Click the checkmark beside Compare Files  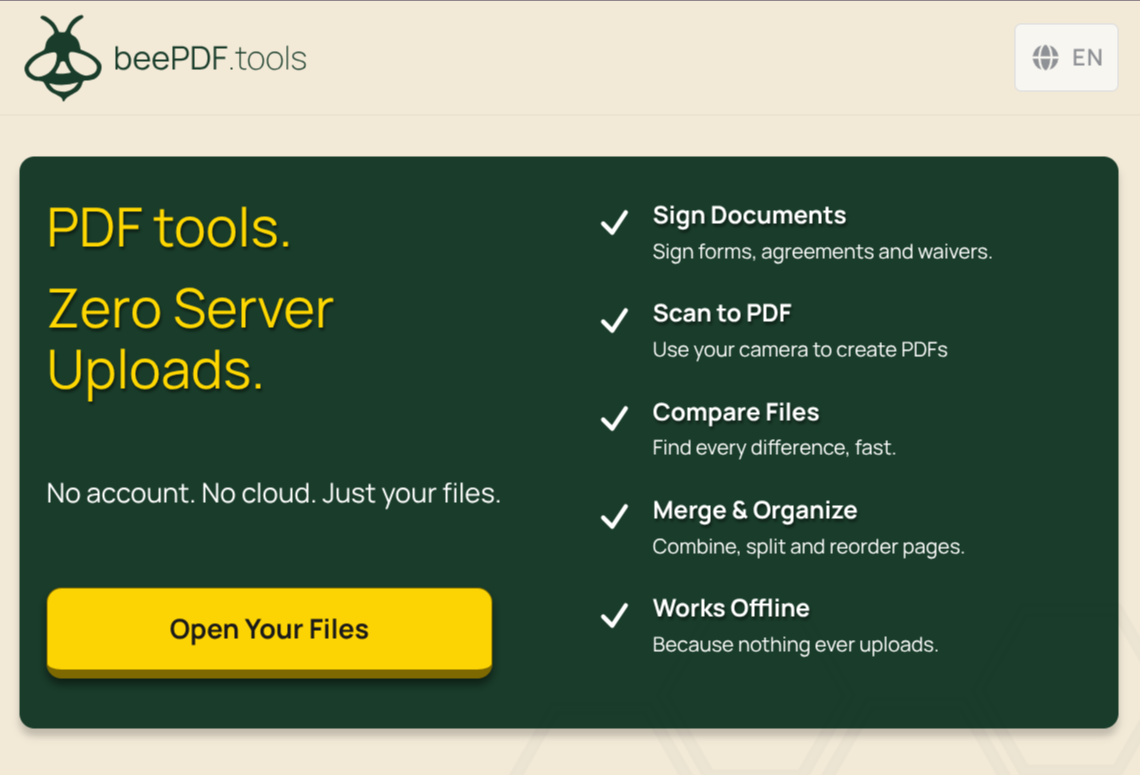[614, 419]
